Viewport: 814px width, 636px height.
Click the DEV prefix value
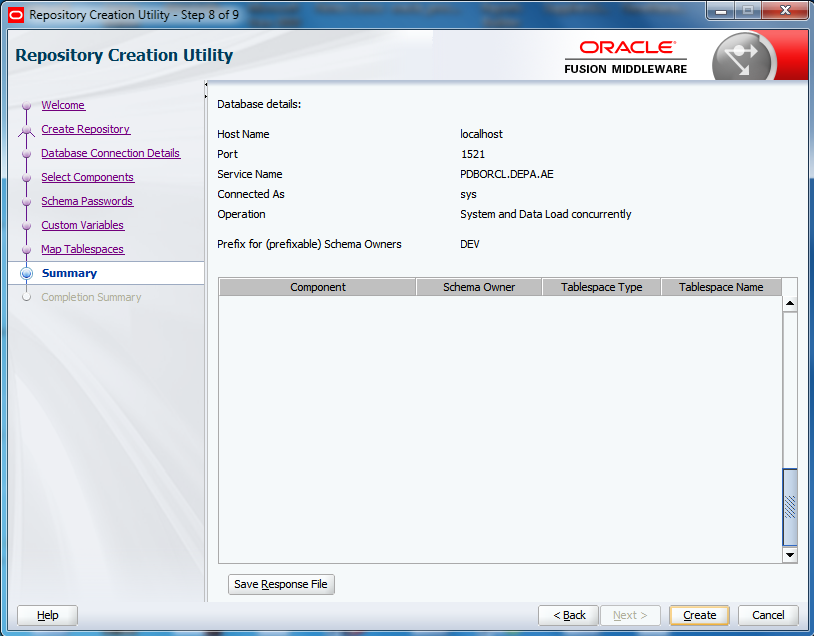pos(470,244)
